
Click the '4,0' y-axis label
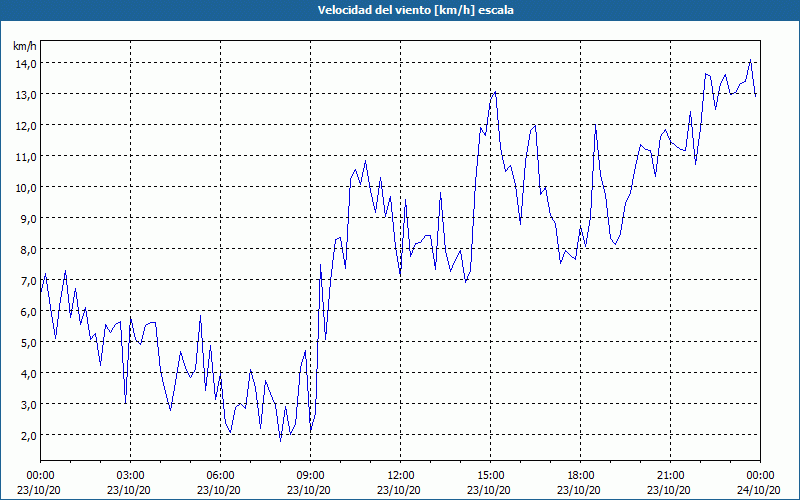pyautogui.click(x=28, y=374)
